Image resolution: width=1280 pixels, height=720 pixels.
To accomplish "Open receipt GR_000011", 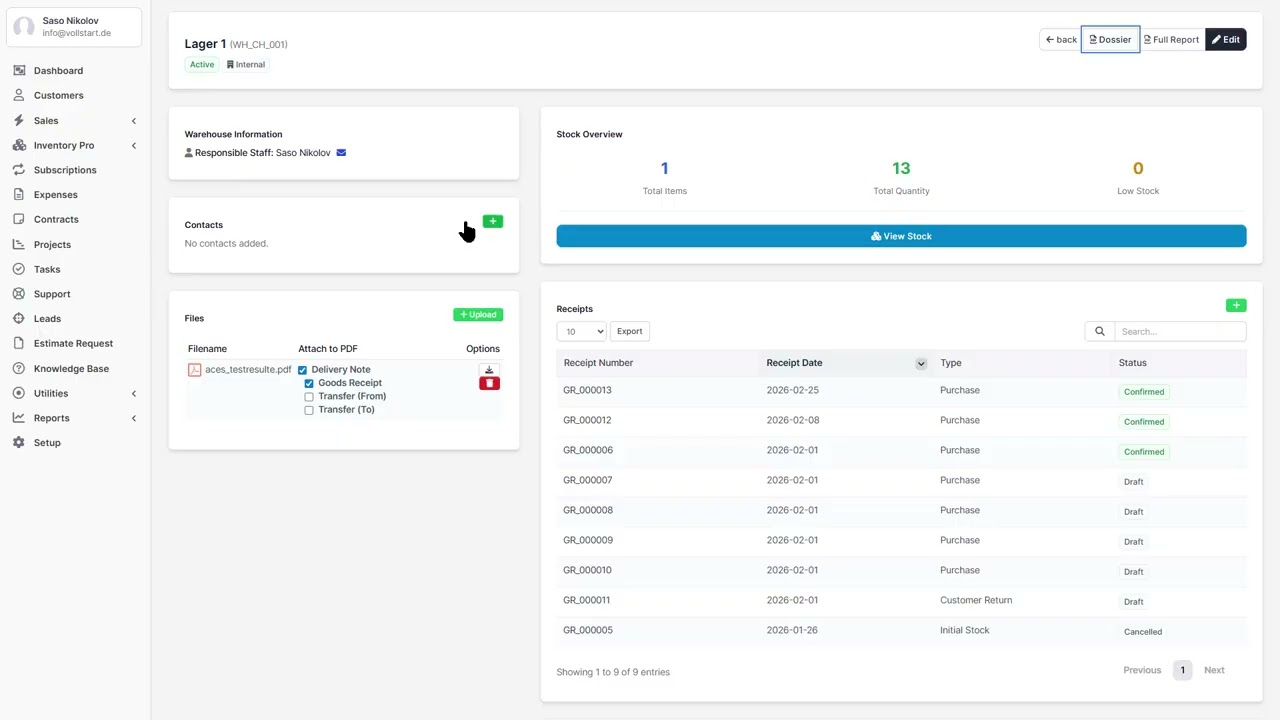I will tap(586, 600).
